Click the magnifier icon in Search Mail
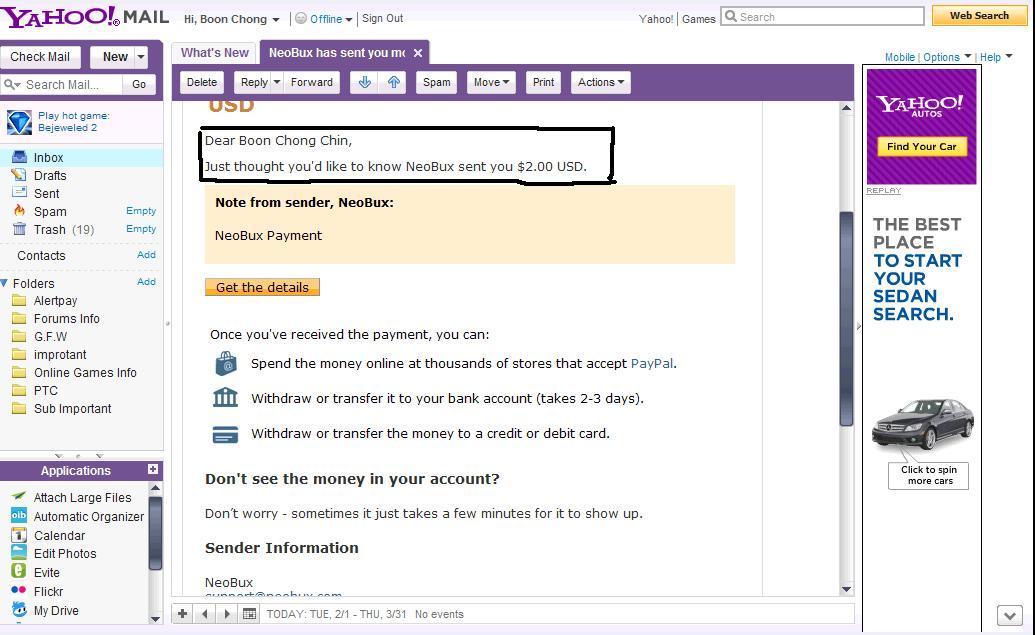 pos(11,84)
